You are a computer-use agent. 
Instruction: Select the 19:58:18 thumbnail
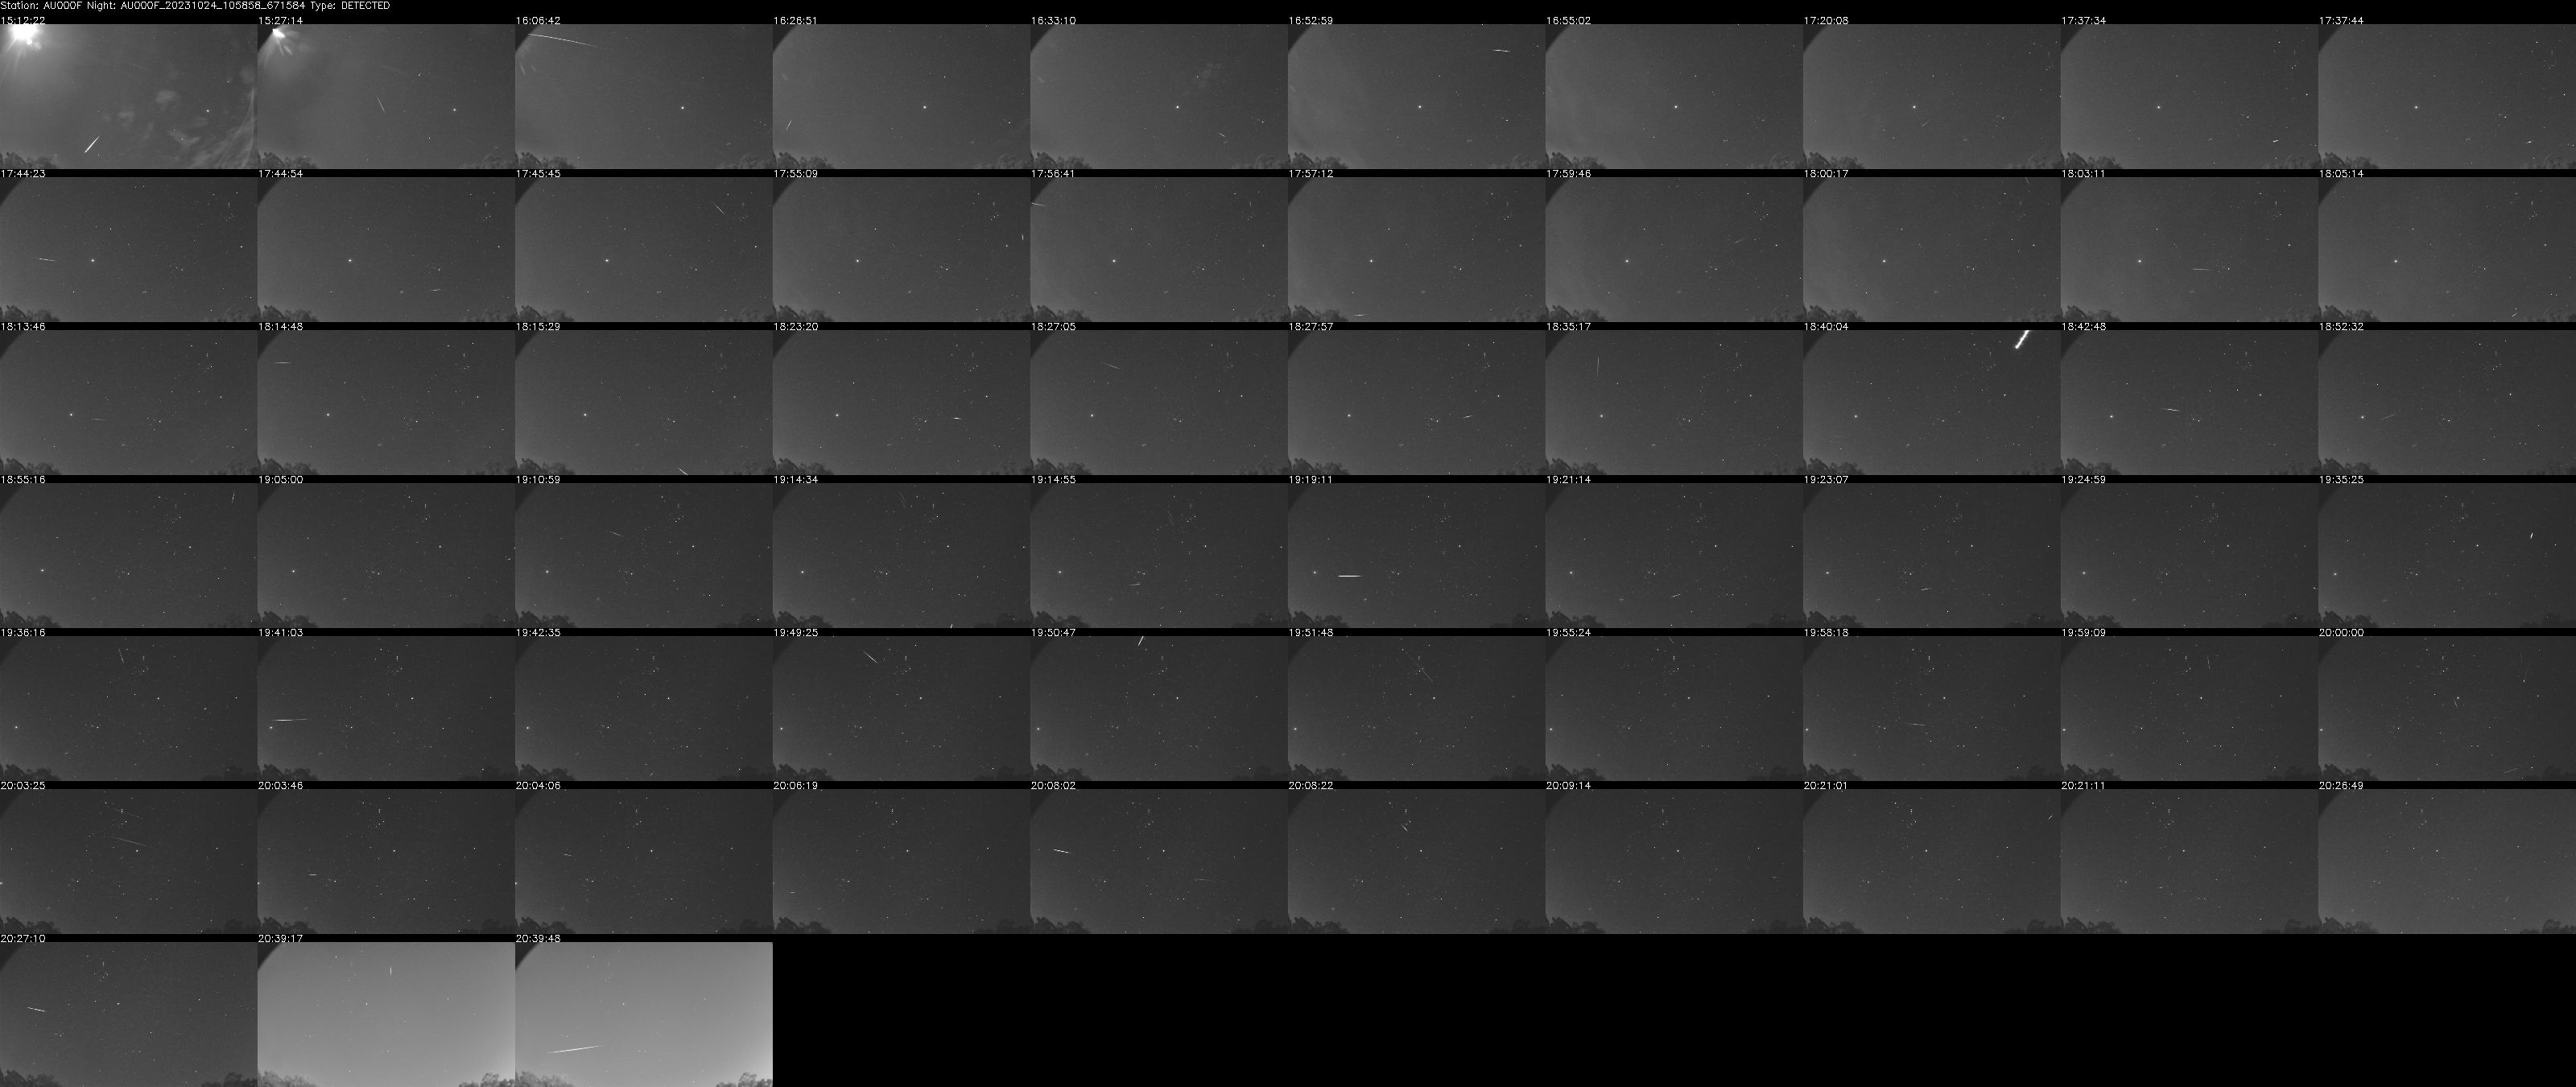pyautogui.click(x=1932, y=708)
